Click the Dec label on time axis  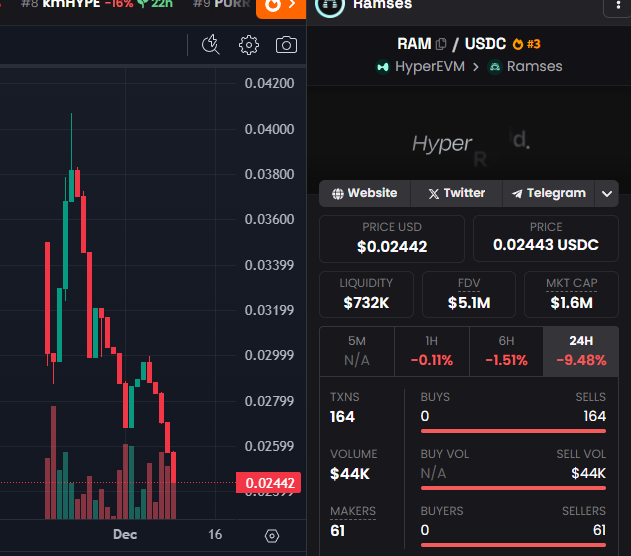coord(125,535)
